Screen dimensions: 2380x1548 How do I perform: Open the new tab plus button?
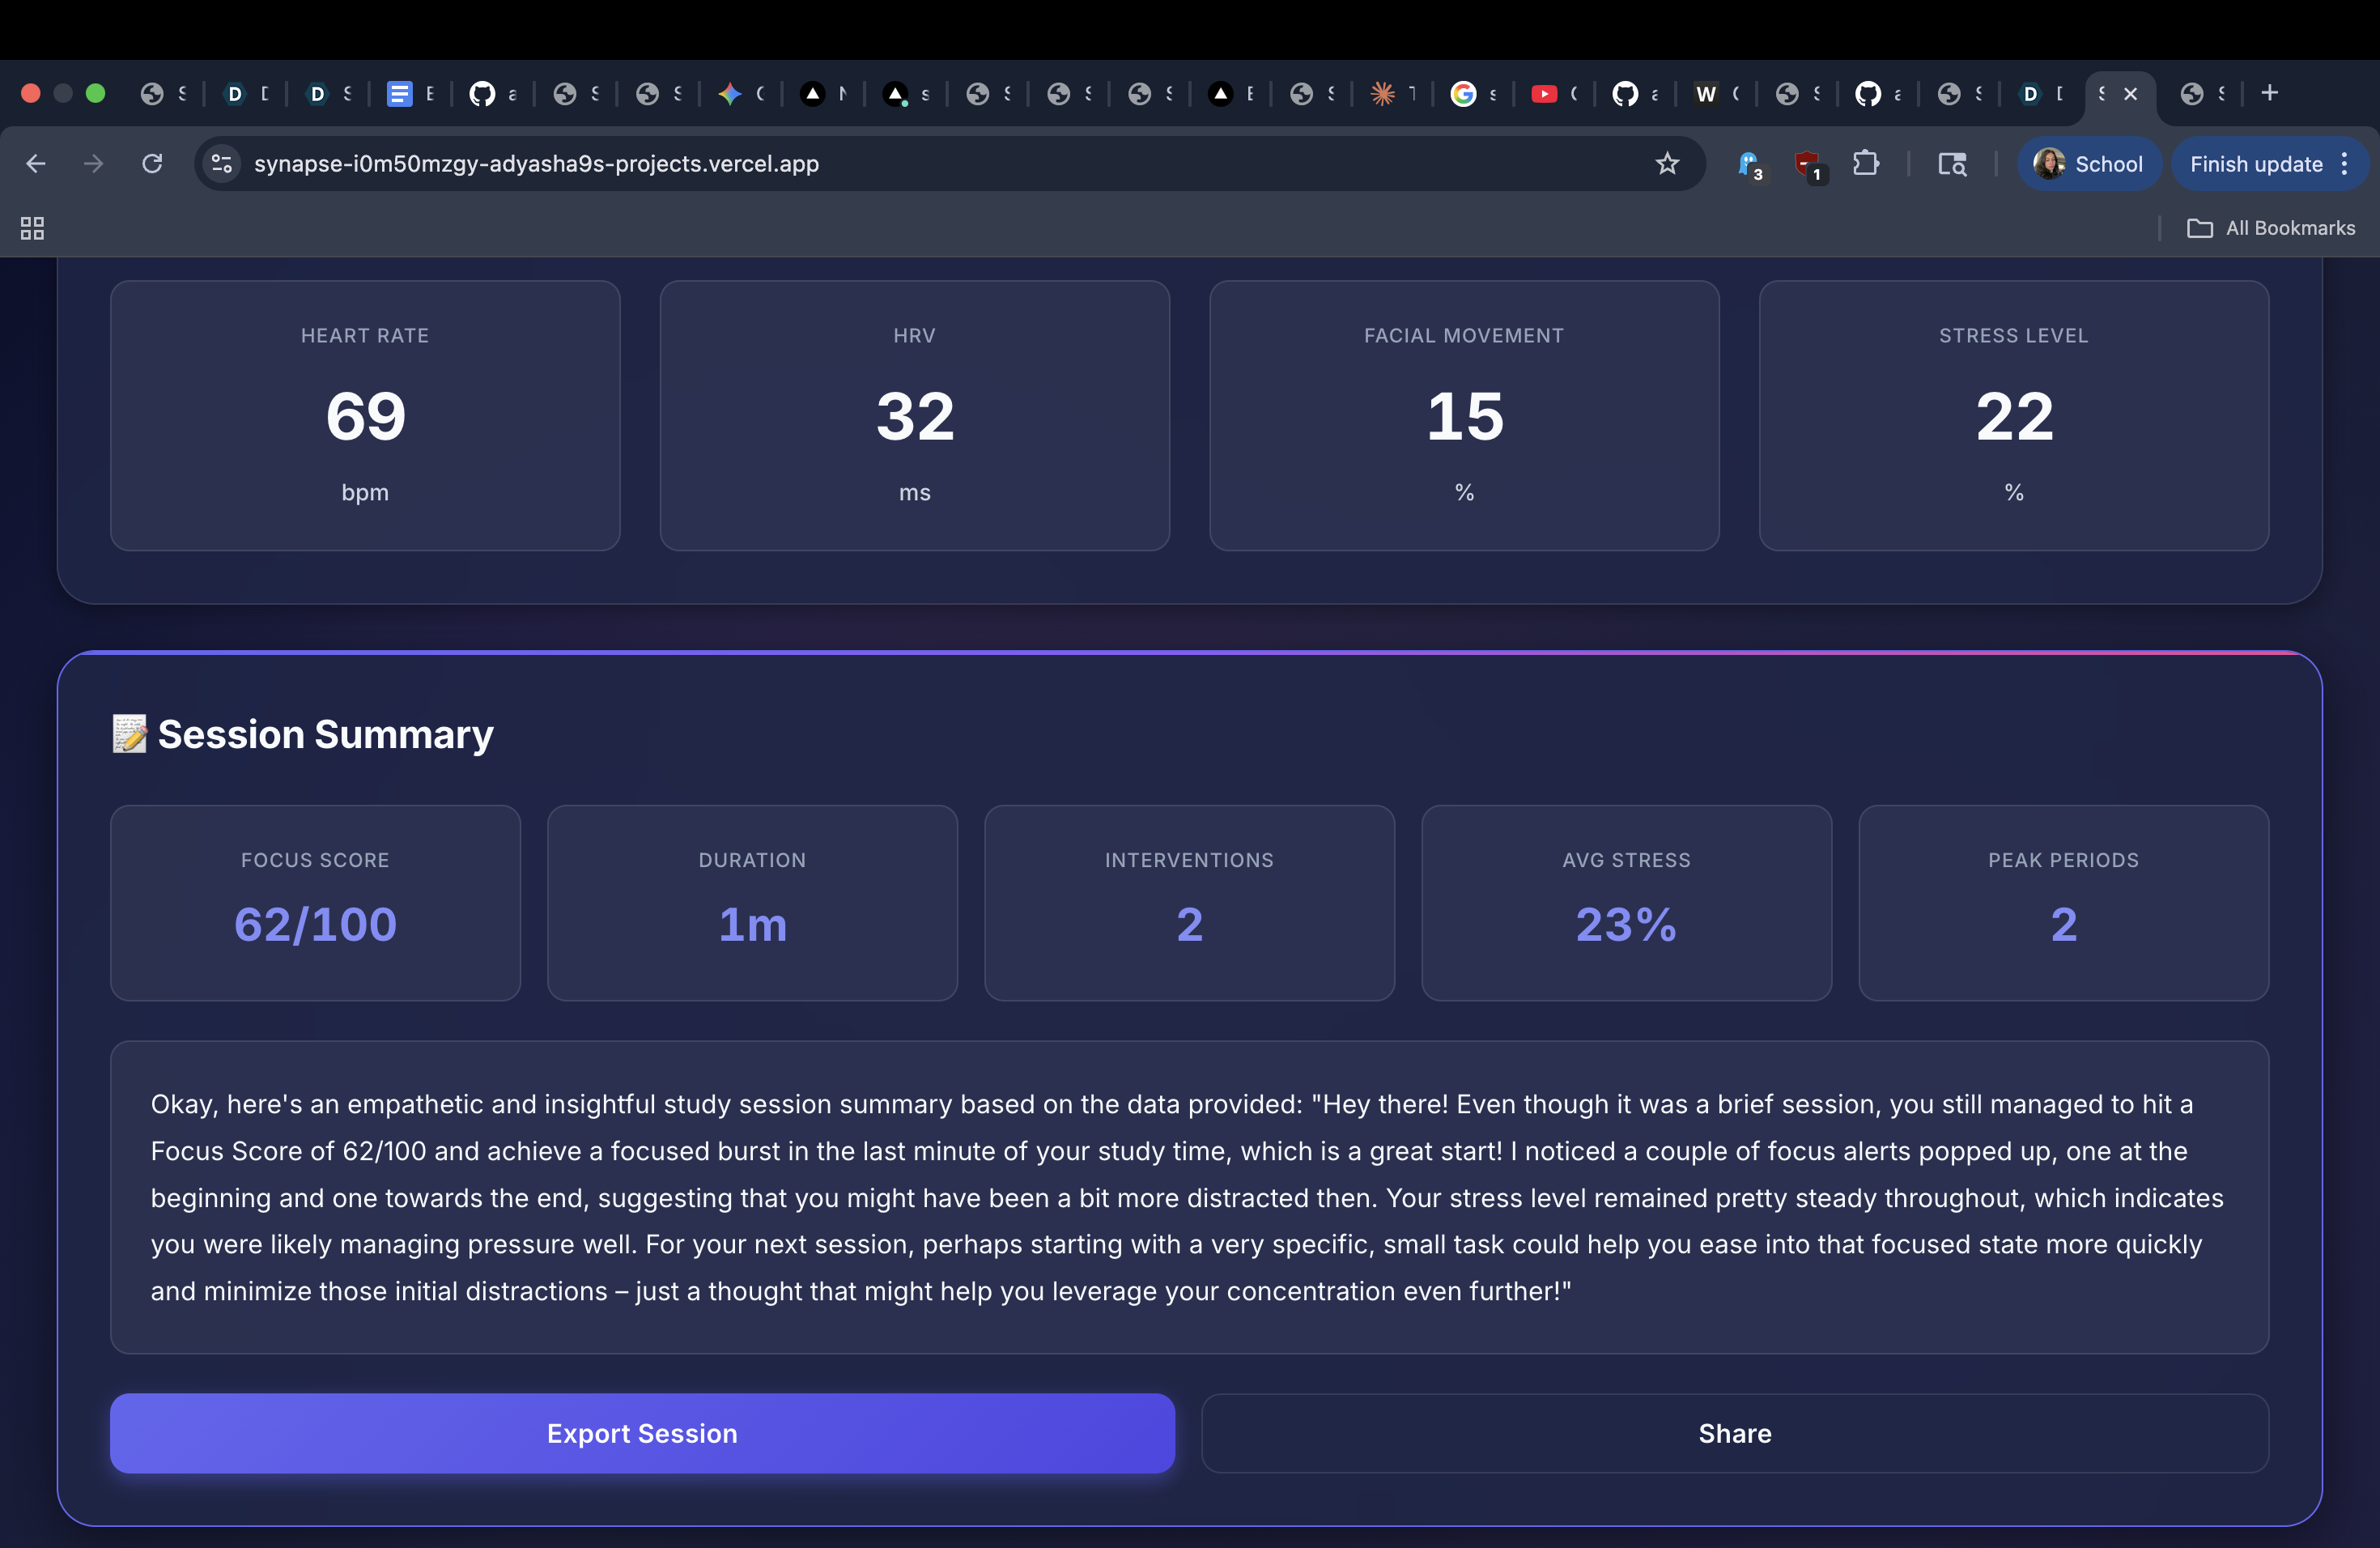pos(2269,93)
